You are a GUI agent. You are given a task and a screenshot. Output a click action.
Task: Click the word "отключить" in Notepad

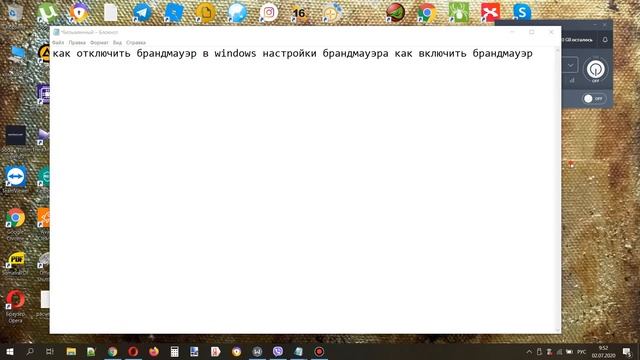coord(103,53)
